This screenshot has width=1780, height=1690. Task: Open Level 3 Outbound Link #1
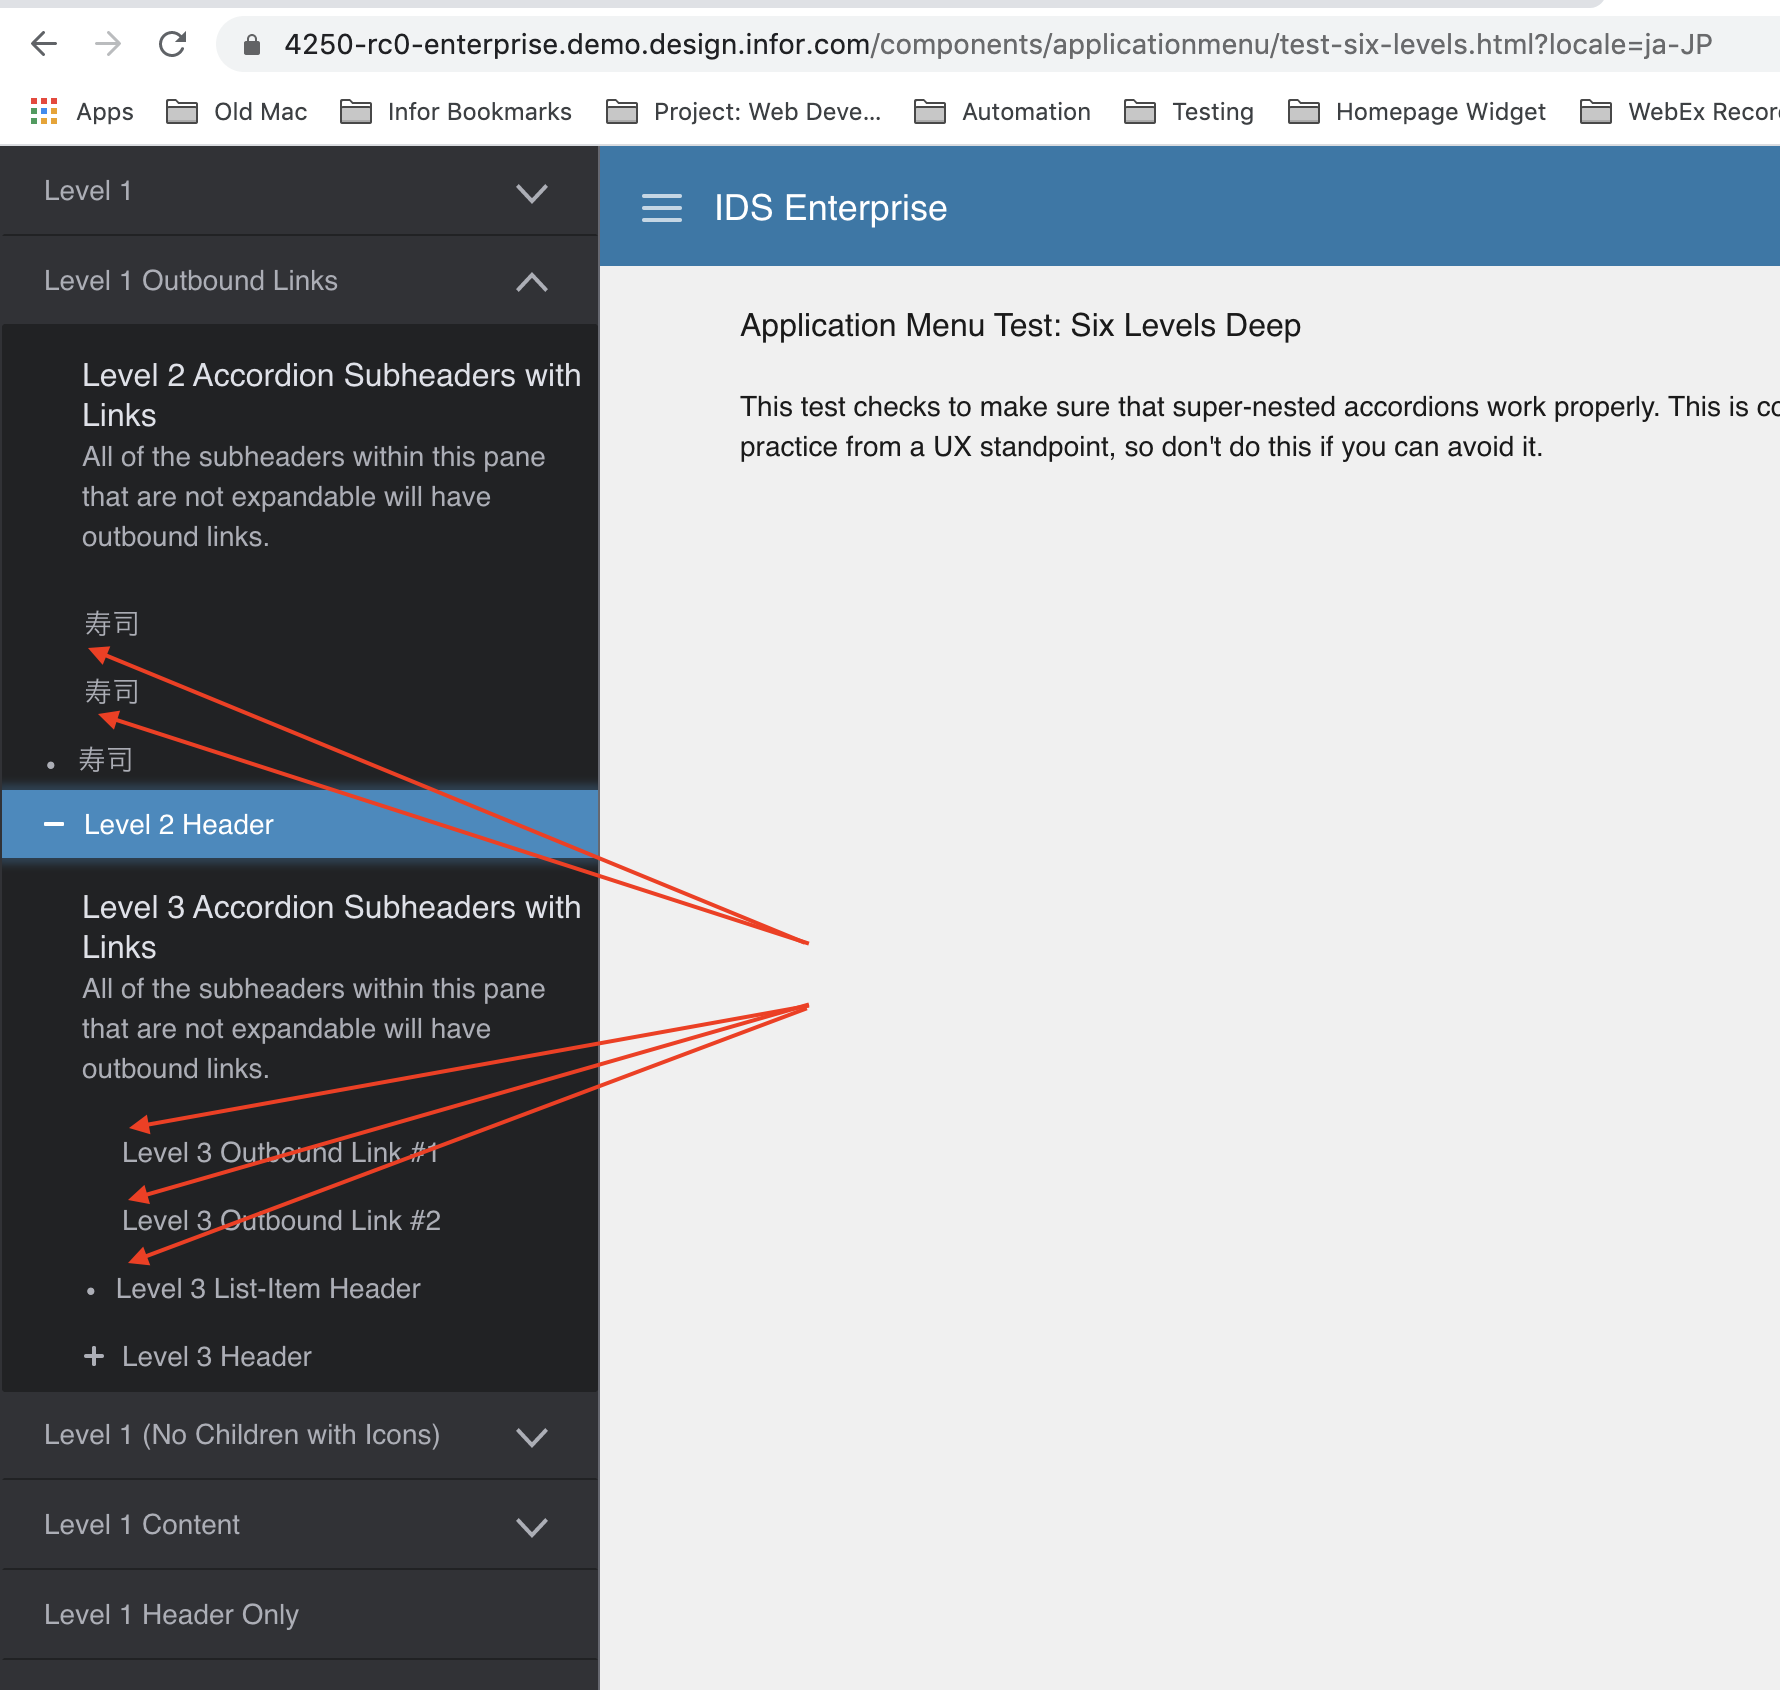[x=281, y=1152]
